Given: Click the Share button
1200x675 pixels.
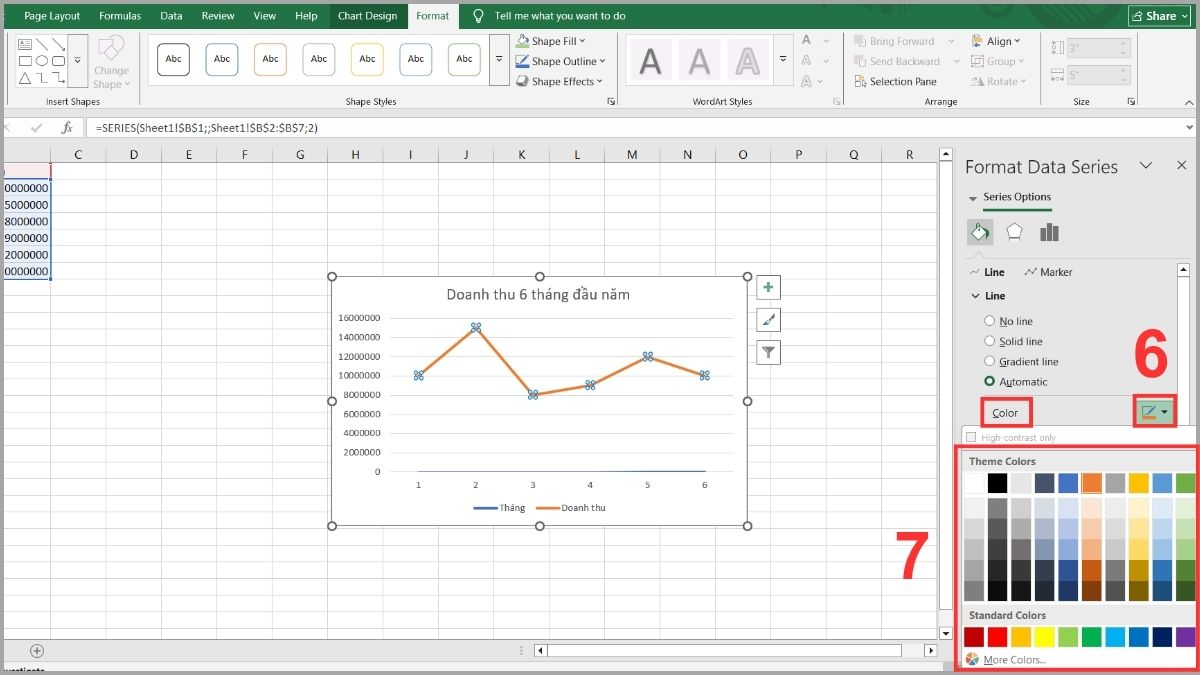Looking at the screenshot, I should pos(1161,16).
